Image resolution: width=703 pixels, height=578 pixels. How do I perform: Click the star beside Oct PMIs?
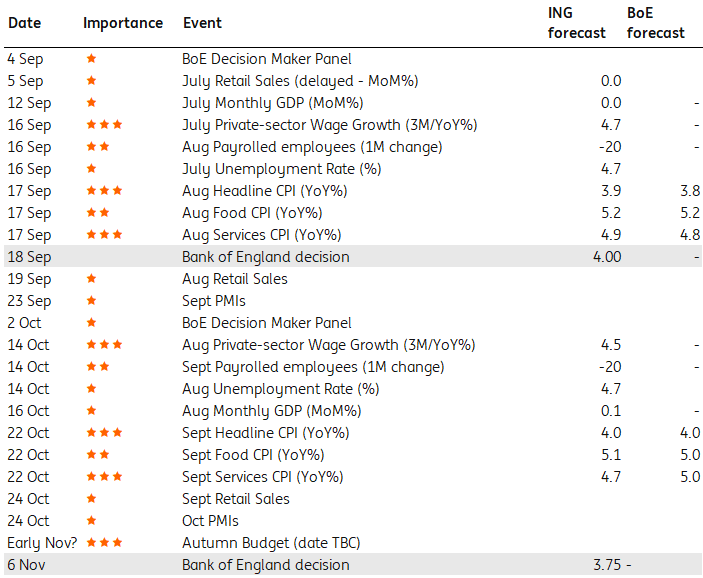click(91, 521)
